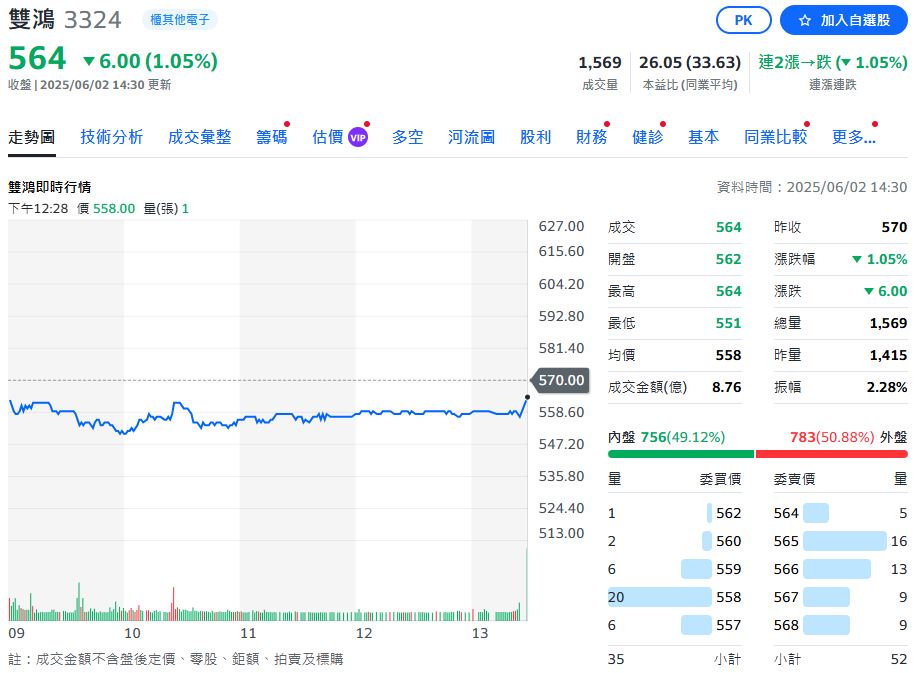Click the 委賣價 column header

tap(794, 480)
